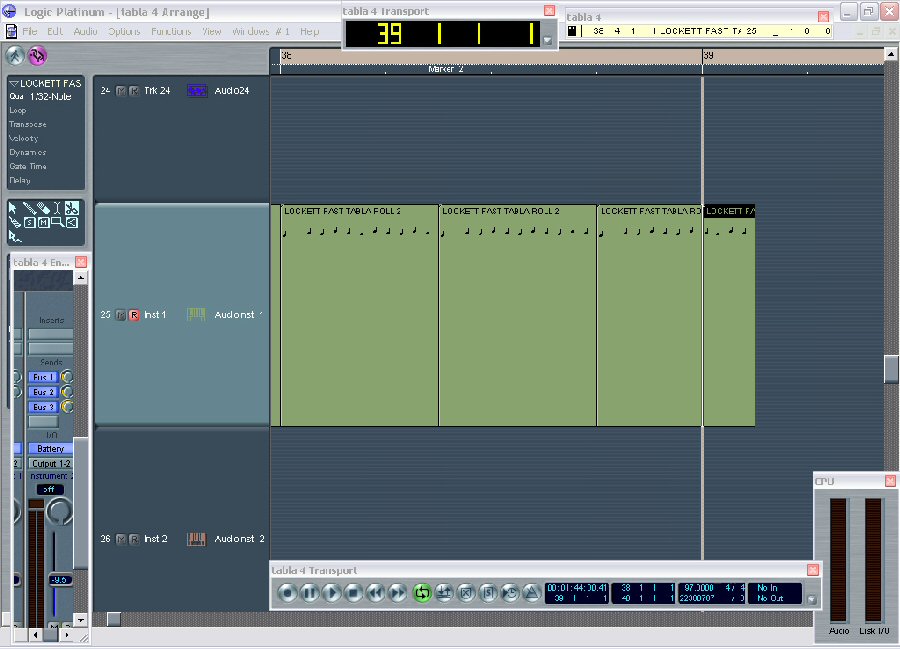This screenshot has width=900, height=649.
Task: Click the Play button in the transport bar
Action: [x=331, y=593]
